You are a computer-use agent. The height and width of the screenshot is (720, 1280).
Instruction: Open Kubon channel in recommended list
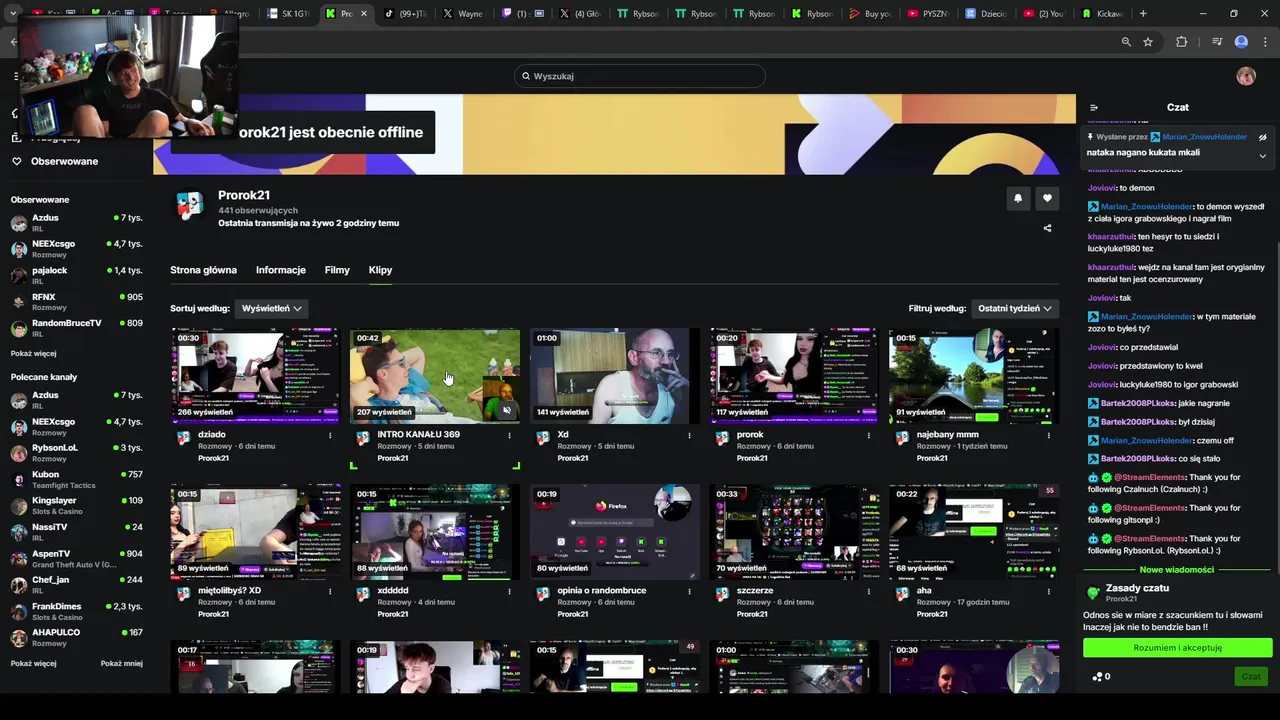[76, 479]
